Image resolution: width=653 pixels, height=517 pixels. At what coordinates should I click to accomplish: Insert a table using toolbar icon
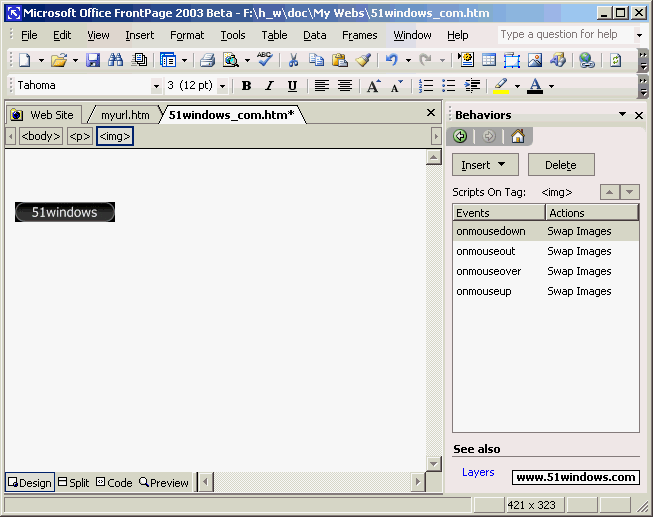(489, 61)
